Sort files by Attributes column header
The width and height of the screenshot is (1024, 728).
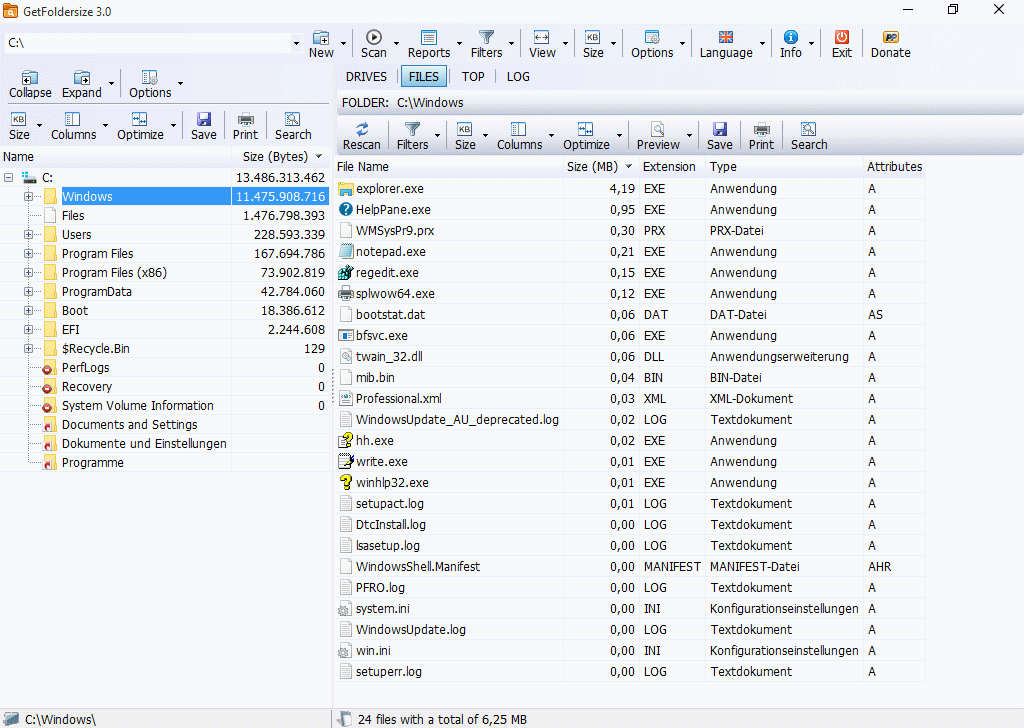coord(894,166)
